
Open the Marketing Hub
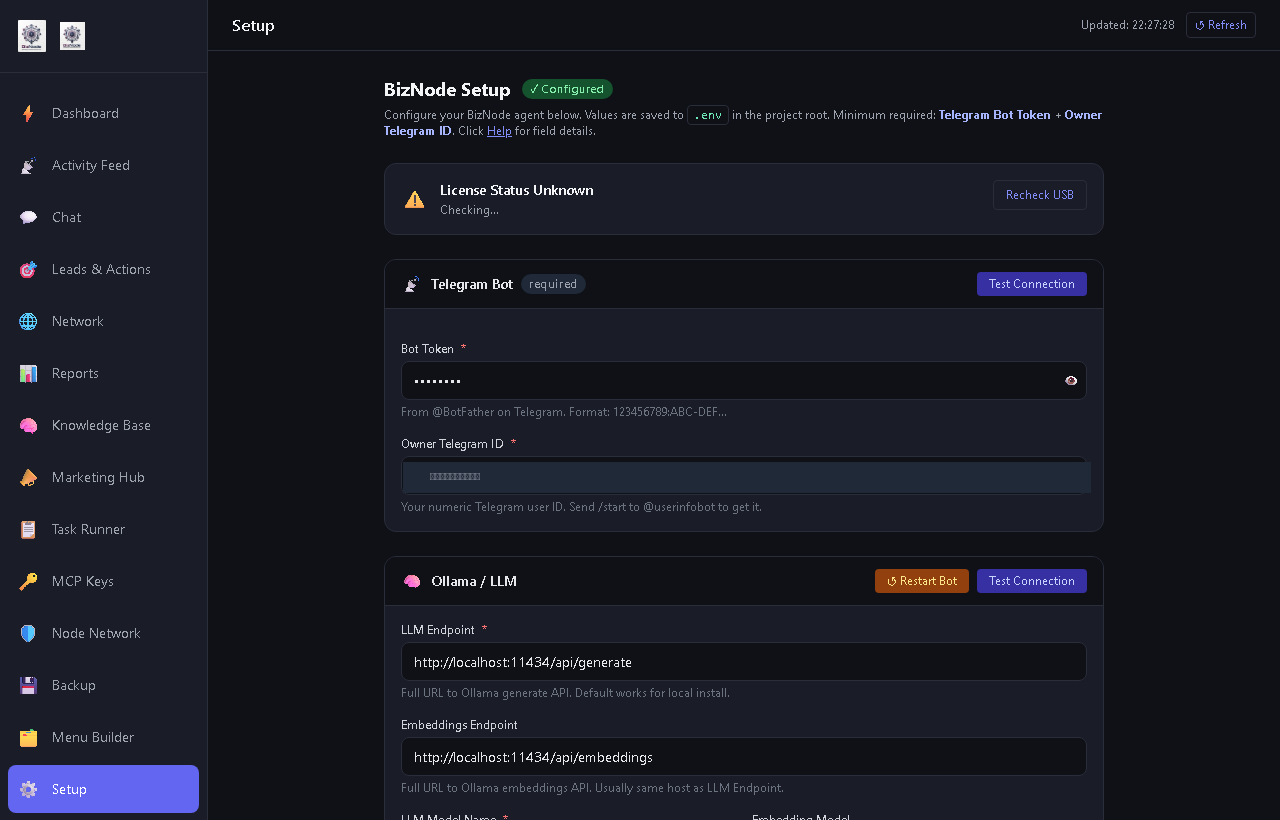pyautogui.click(x=96, y=477)
